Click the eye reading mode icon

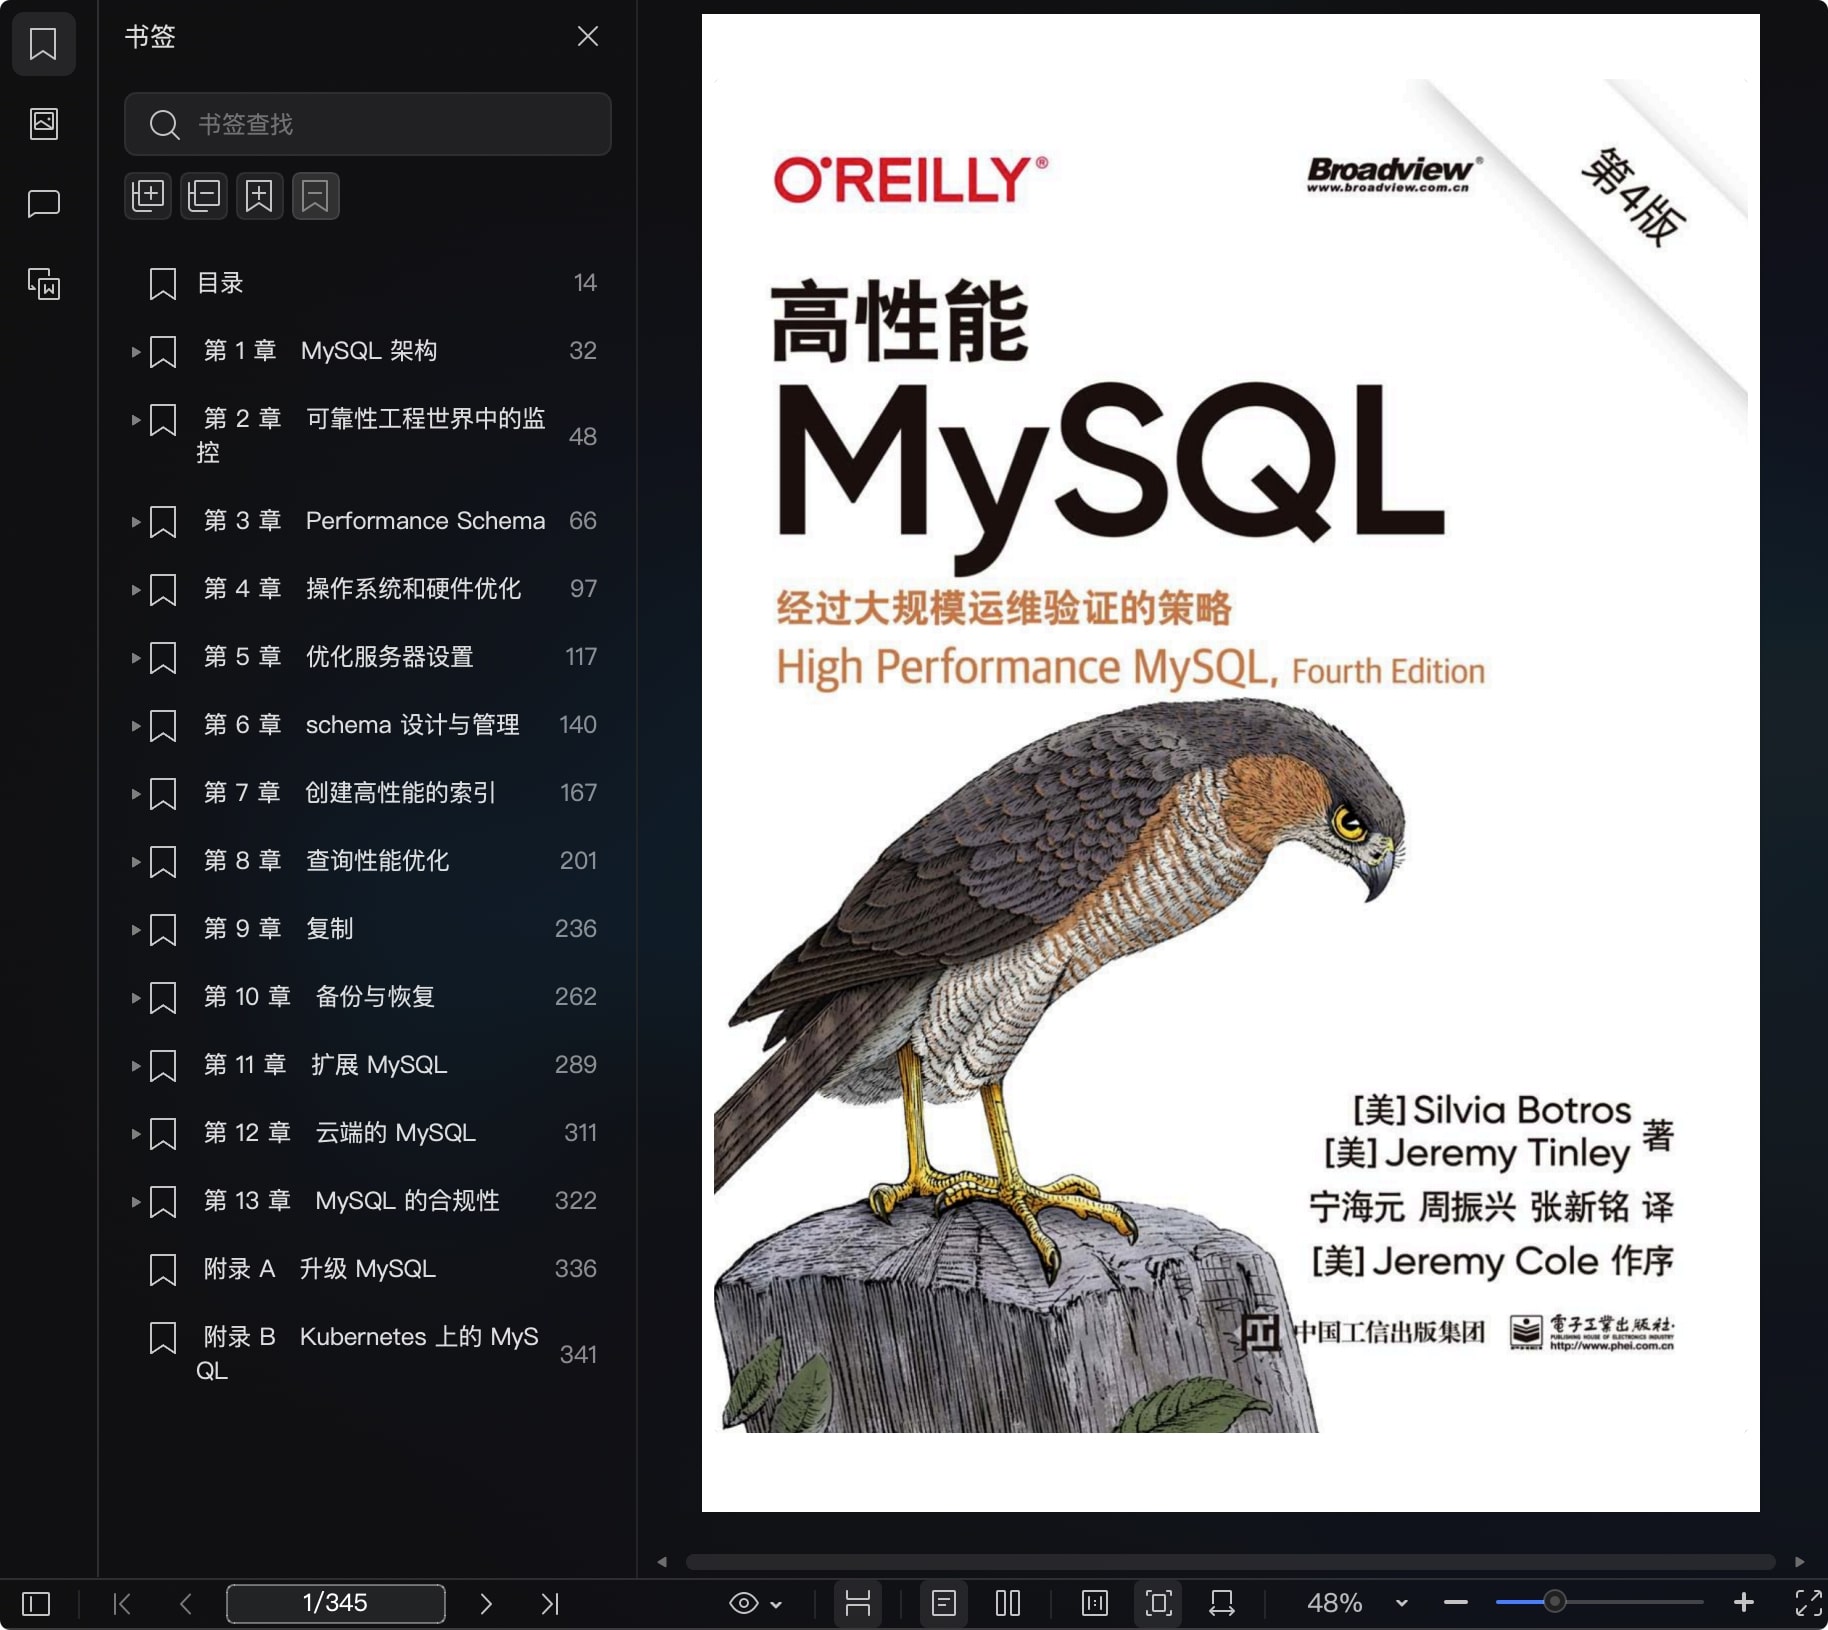pos(743,1604)
